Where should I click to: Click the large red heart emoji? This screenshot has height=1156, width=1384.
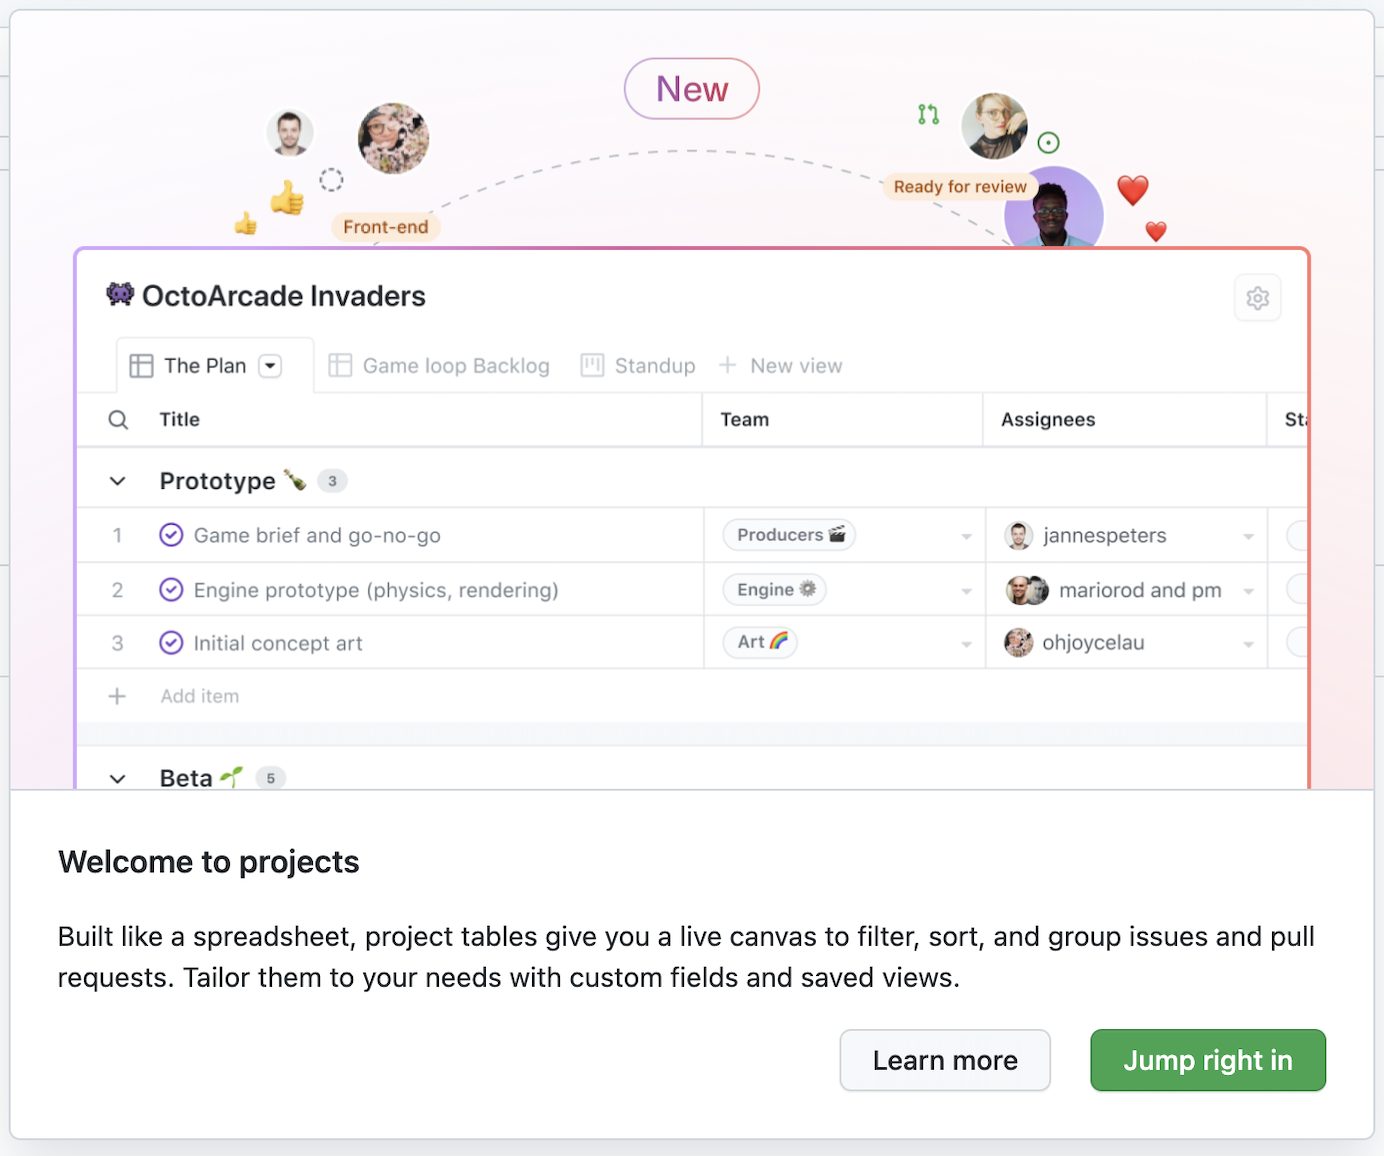[1132, 189]
